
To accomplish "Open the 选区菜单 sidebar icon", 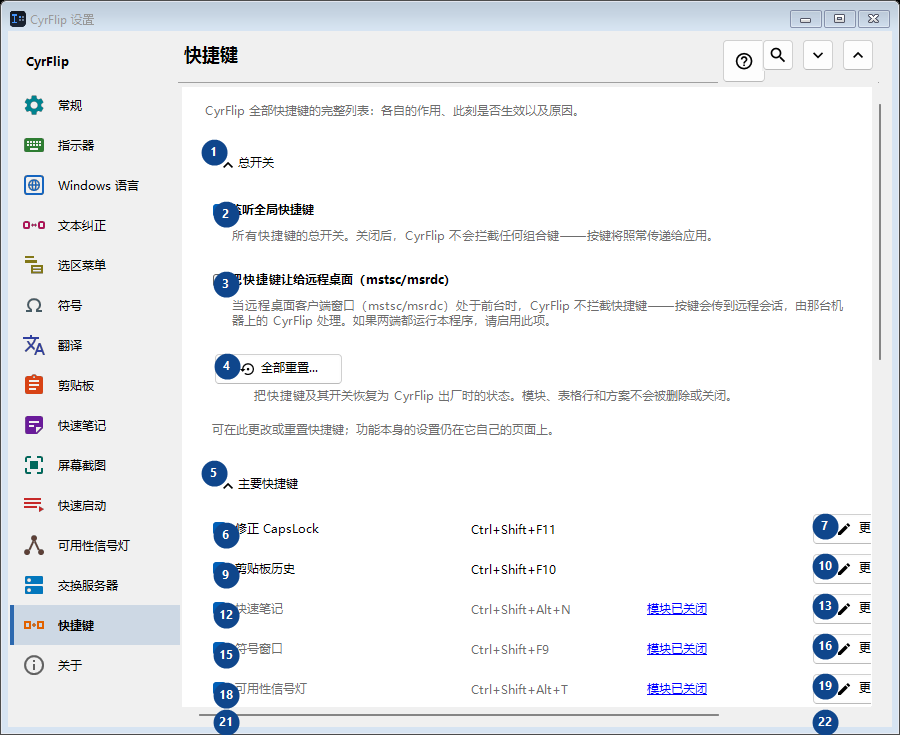I will coord(34,265).
